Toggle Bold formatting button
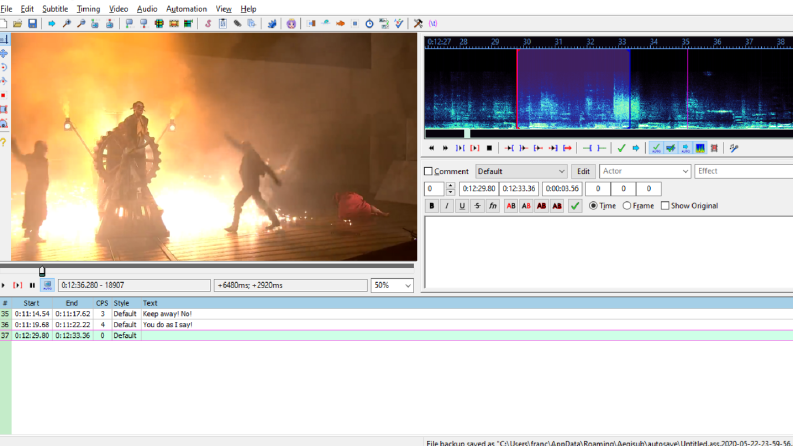This screenshot has width=793, height=446. [431, 206]
